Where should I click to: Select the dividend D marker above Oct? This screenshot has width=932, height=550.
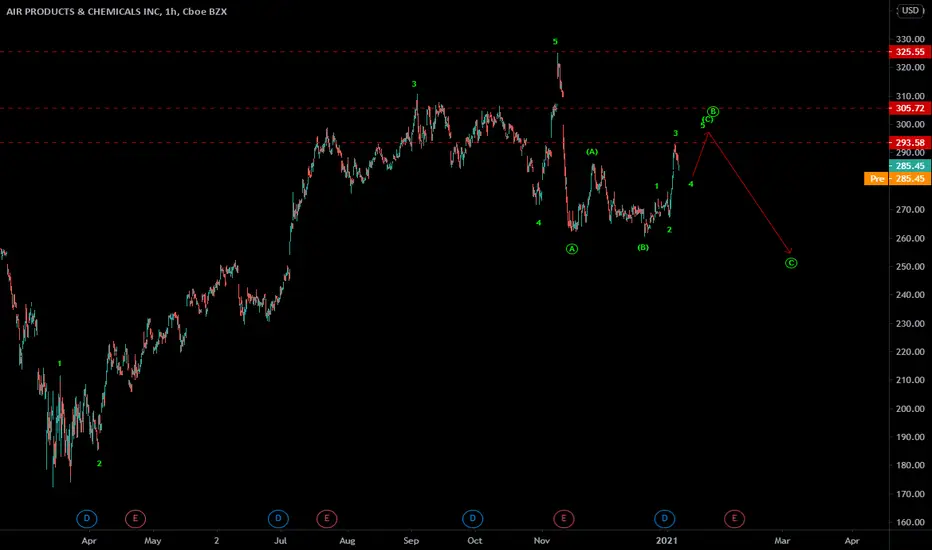point(473,518)
